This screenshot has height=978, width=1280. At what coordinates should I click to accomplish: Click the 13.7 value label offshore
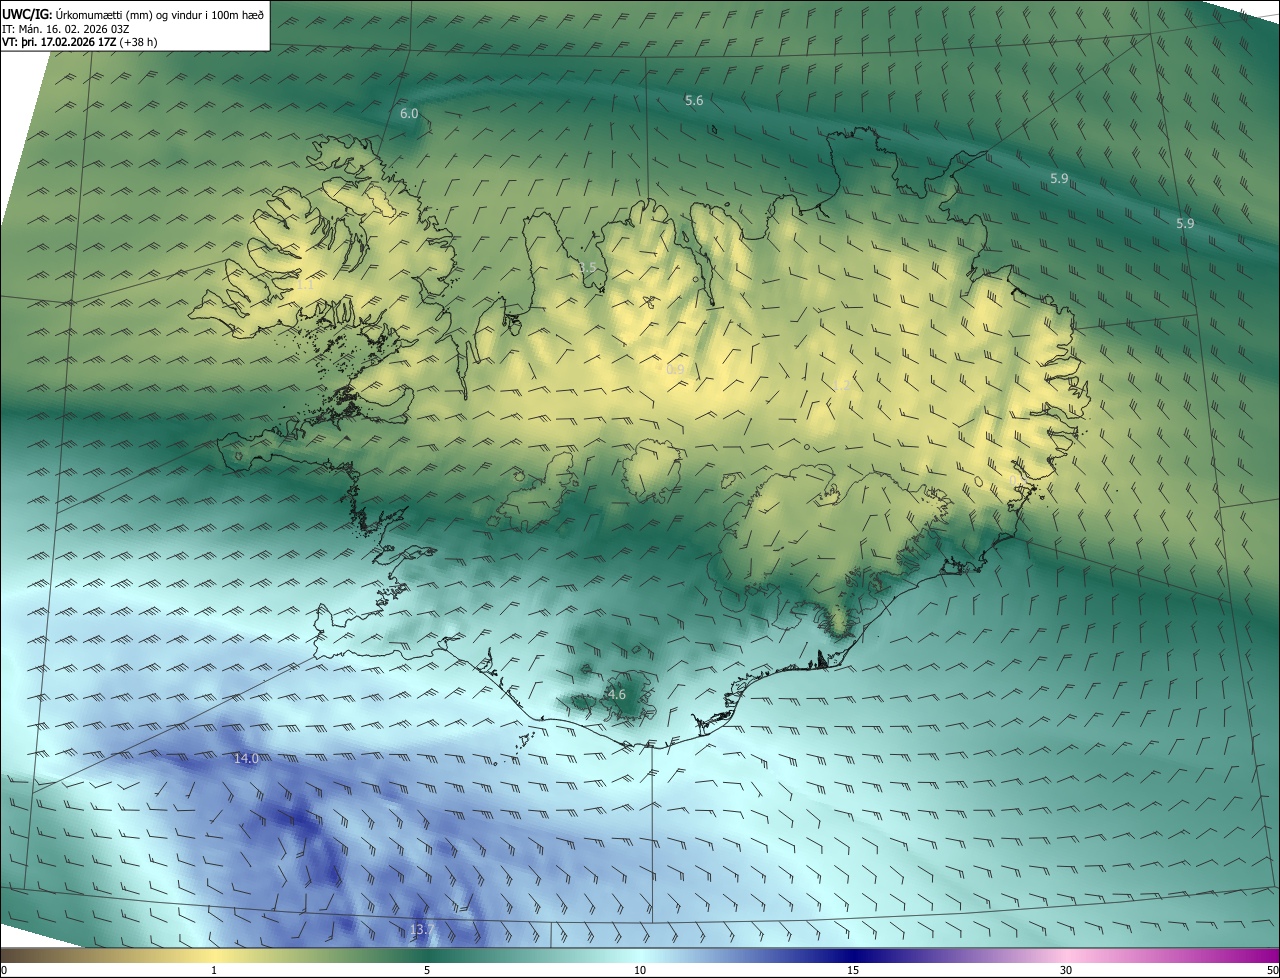[x=422, y=930]
